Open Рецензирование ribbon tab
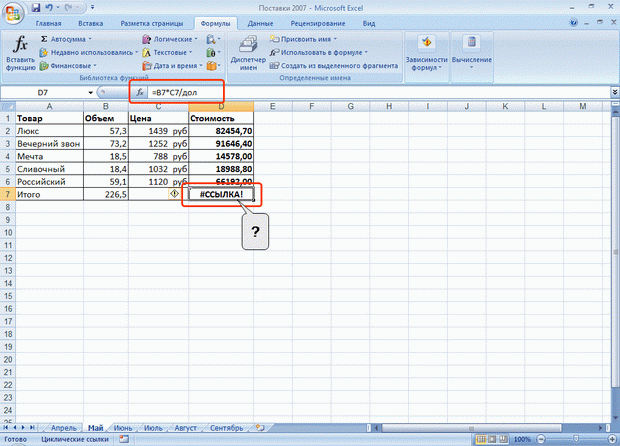Screen dimensions: 620x446 [318, 23]
